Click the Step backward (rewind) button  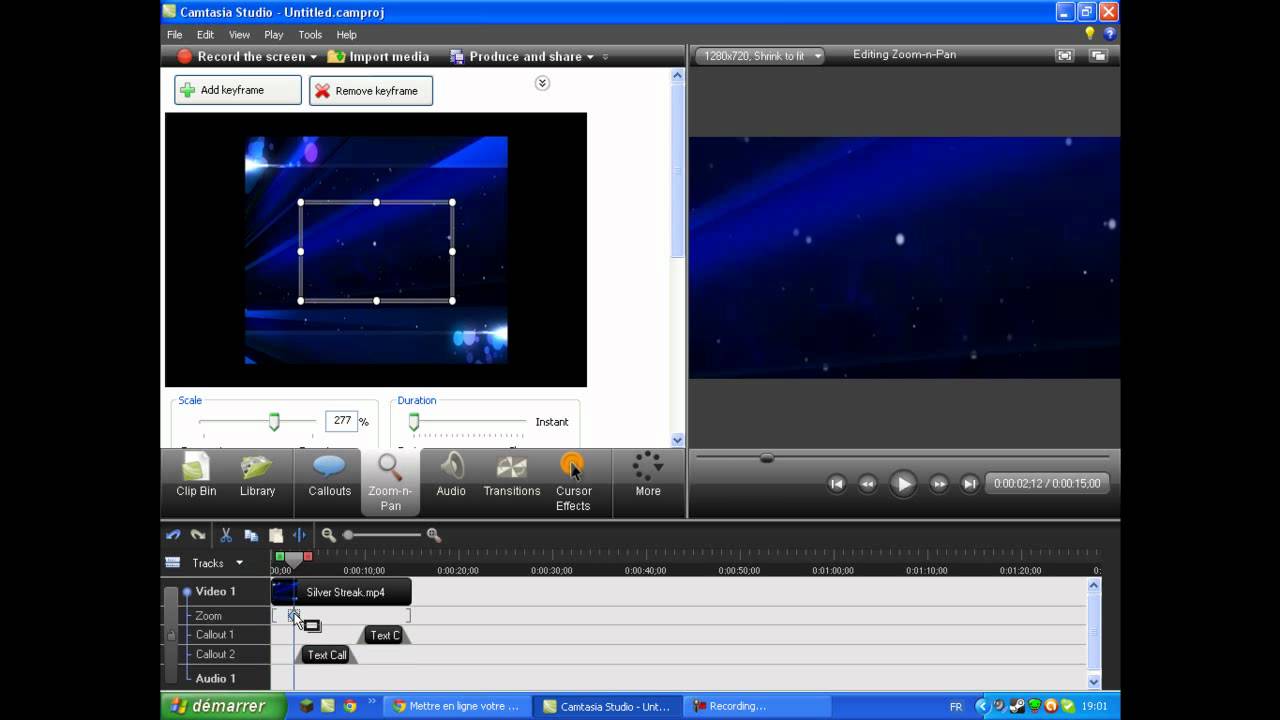pos(868,484)
